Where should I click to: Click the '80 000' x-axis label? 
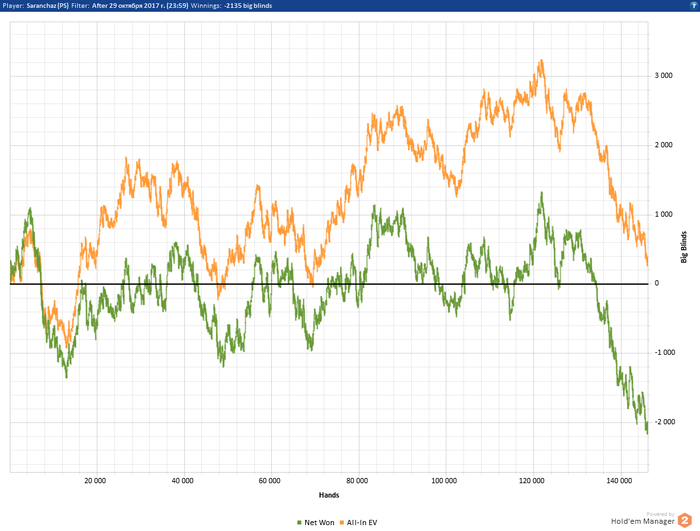pos(357,481)
